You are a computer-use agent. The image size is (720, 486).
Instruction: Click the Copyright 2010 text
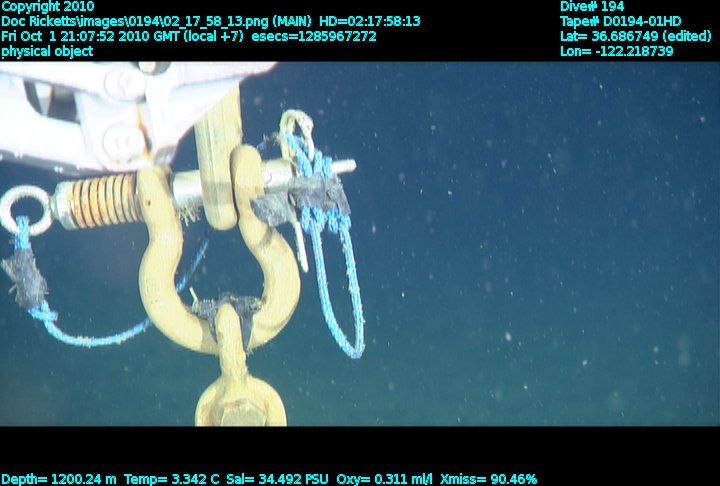tap(48, 6)
